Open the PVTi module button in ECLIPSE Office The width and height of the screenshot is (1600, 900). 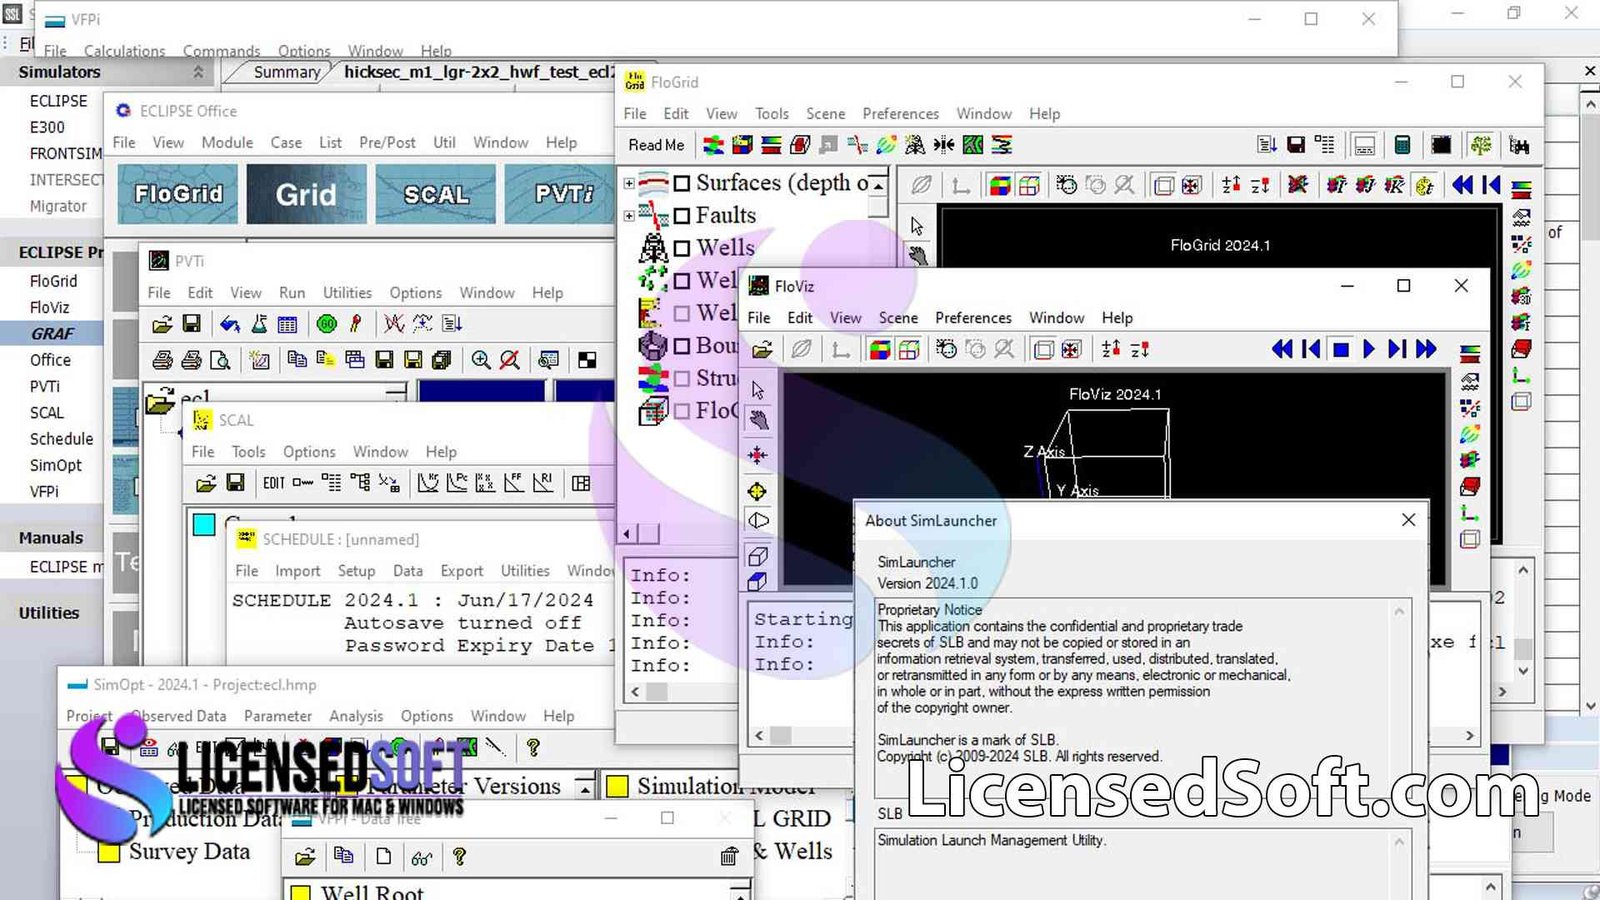(560, 194)
